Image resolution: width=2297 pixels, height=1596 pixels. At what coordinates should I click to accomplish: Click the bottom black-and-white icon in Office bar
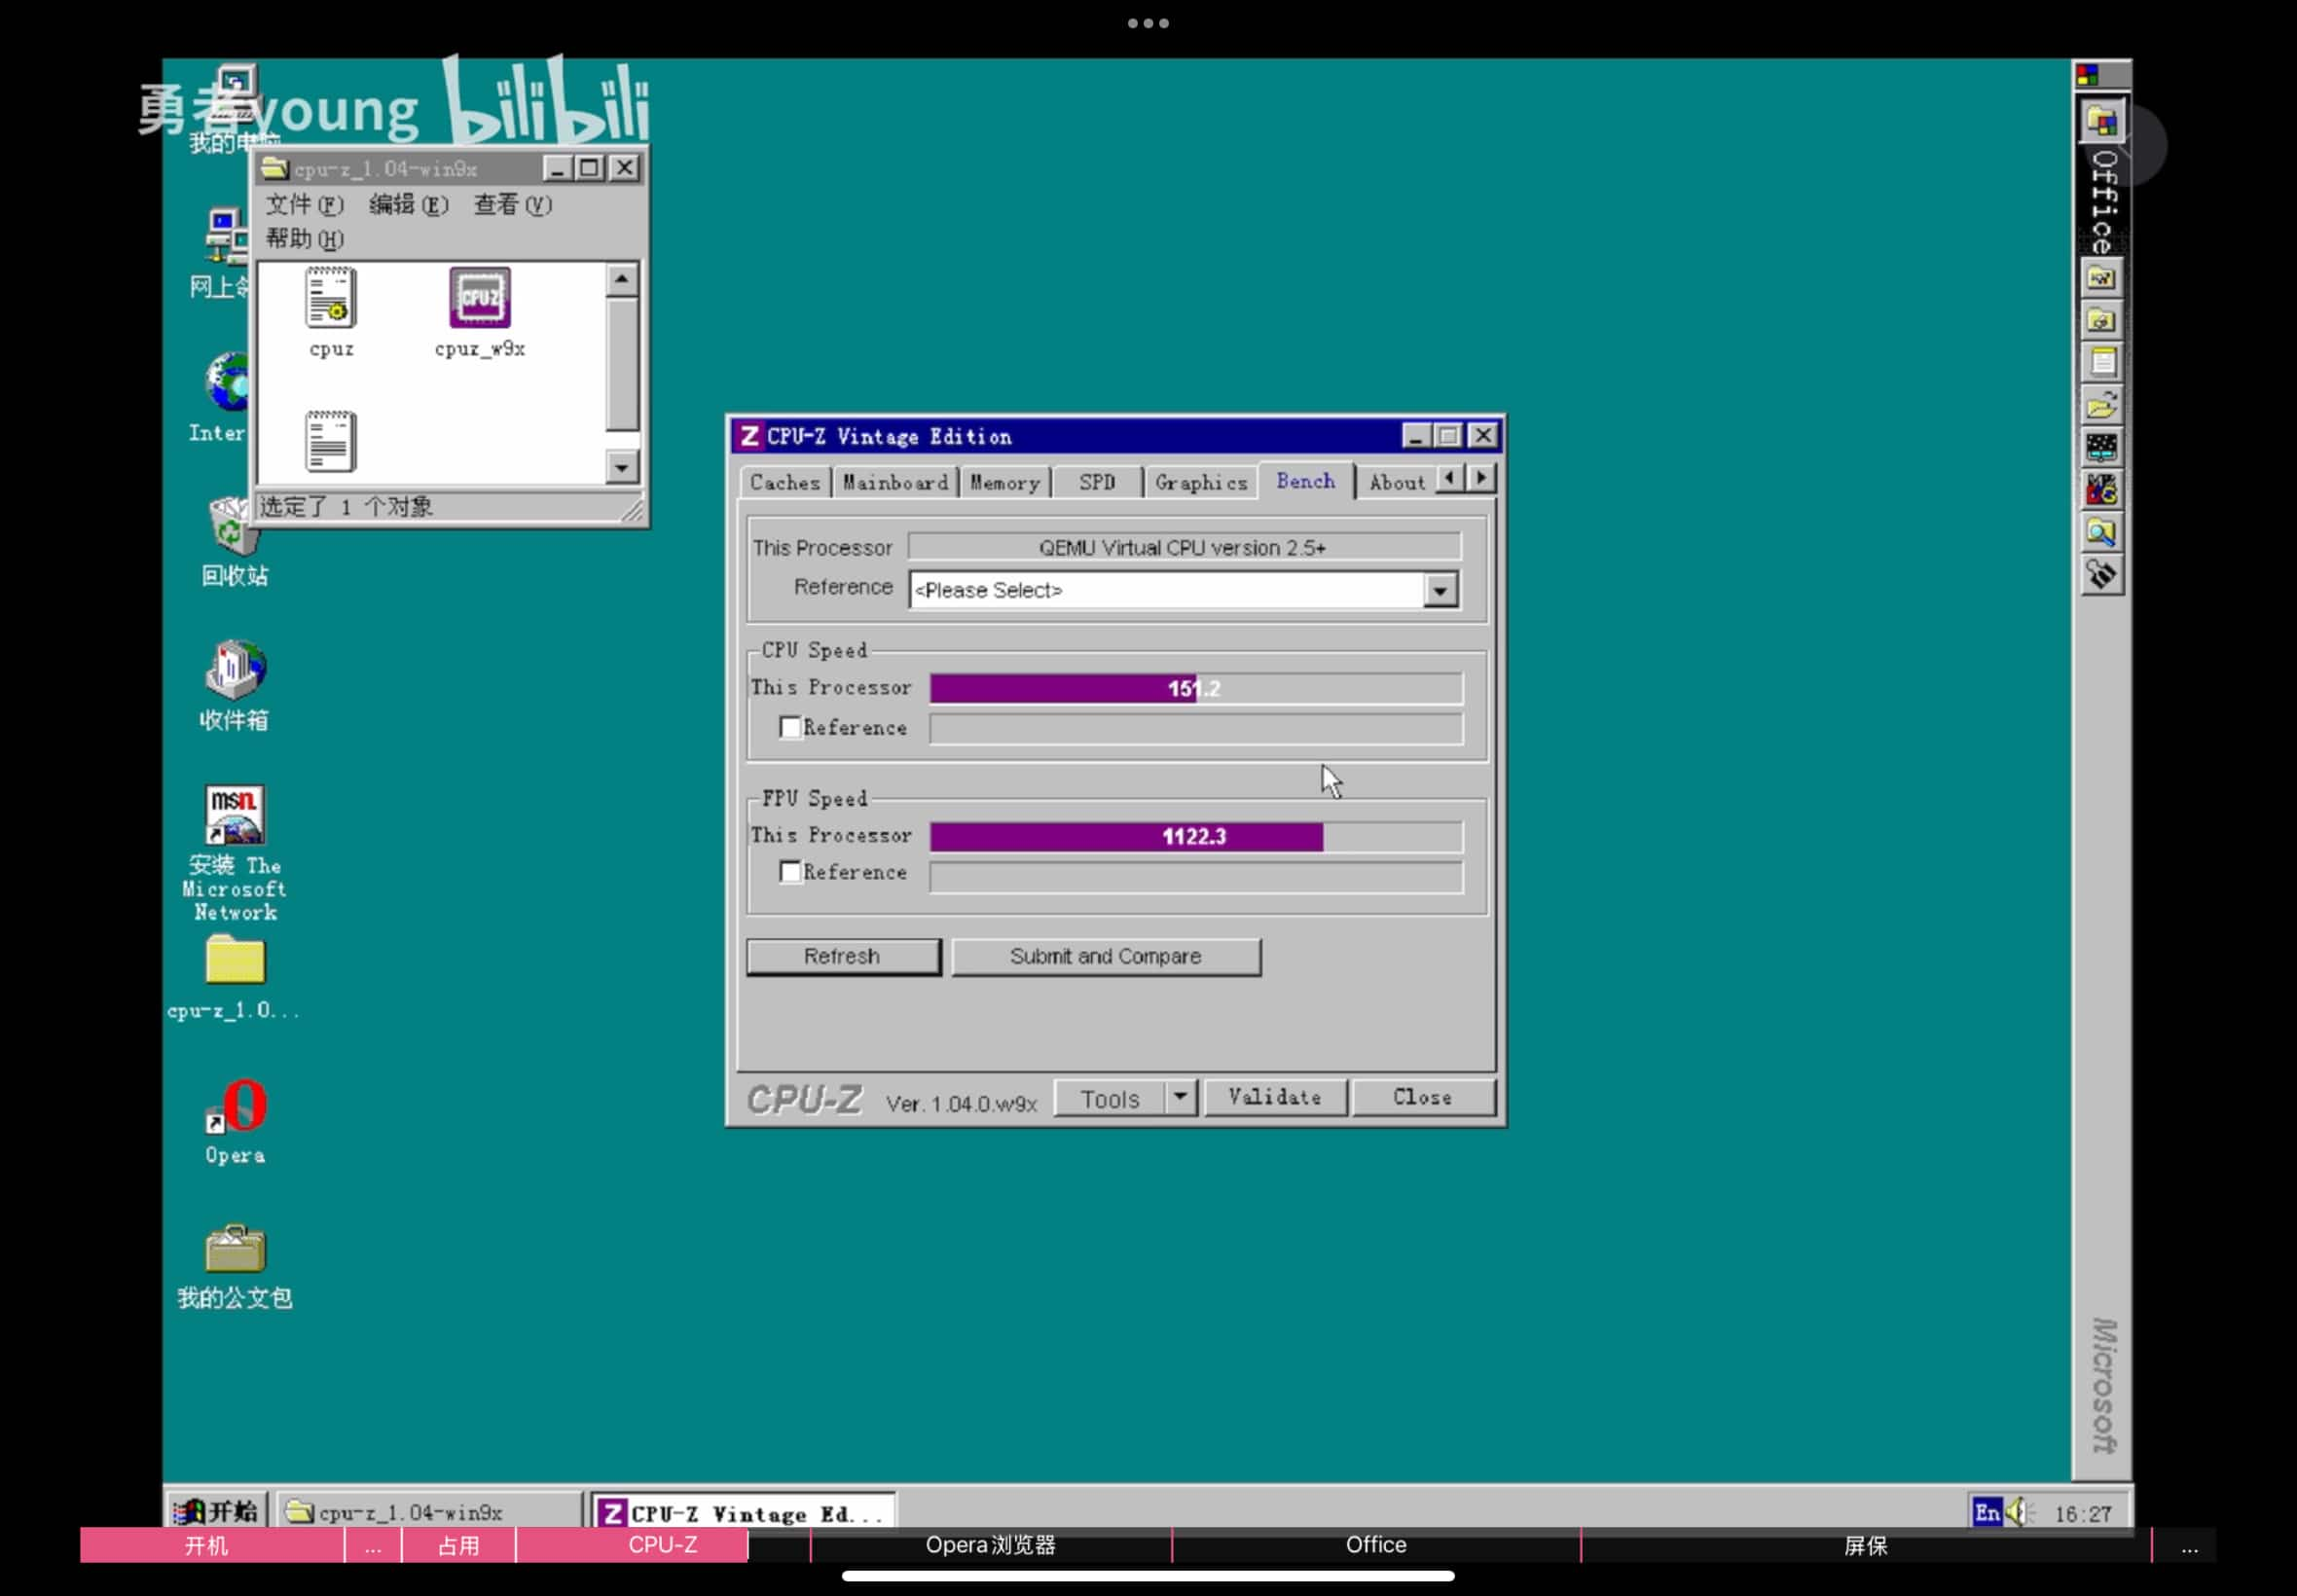(x=2101, y=575)
